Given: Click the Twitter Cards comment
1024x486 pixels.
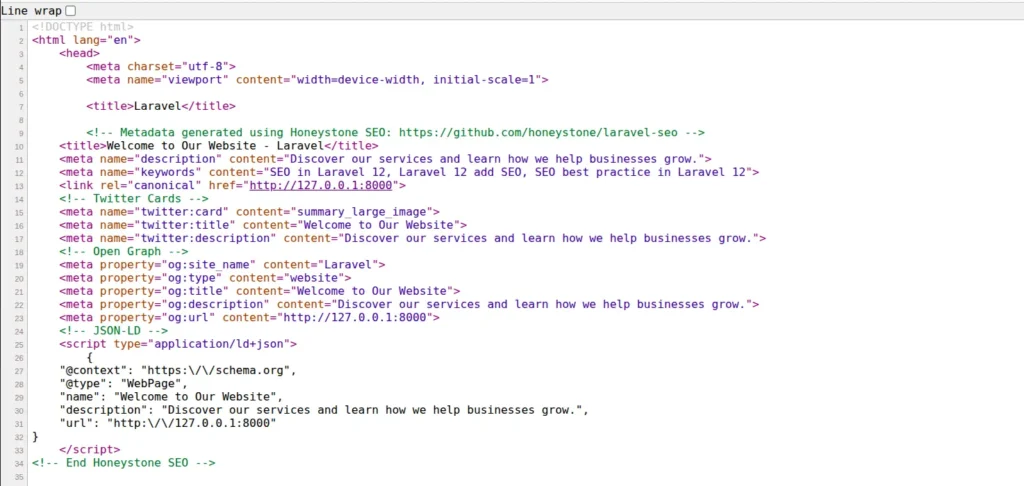Looking at the screenshot, I should click(134, 199).
